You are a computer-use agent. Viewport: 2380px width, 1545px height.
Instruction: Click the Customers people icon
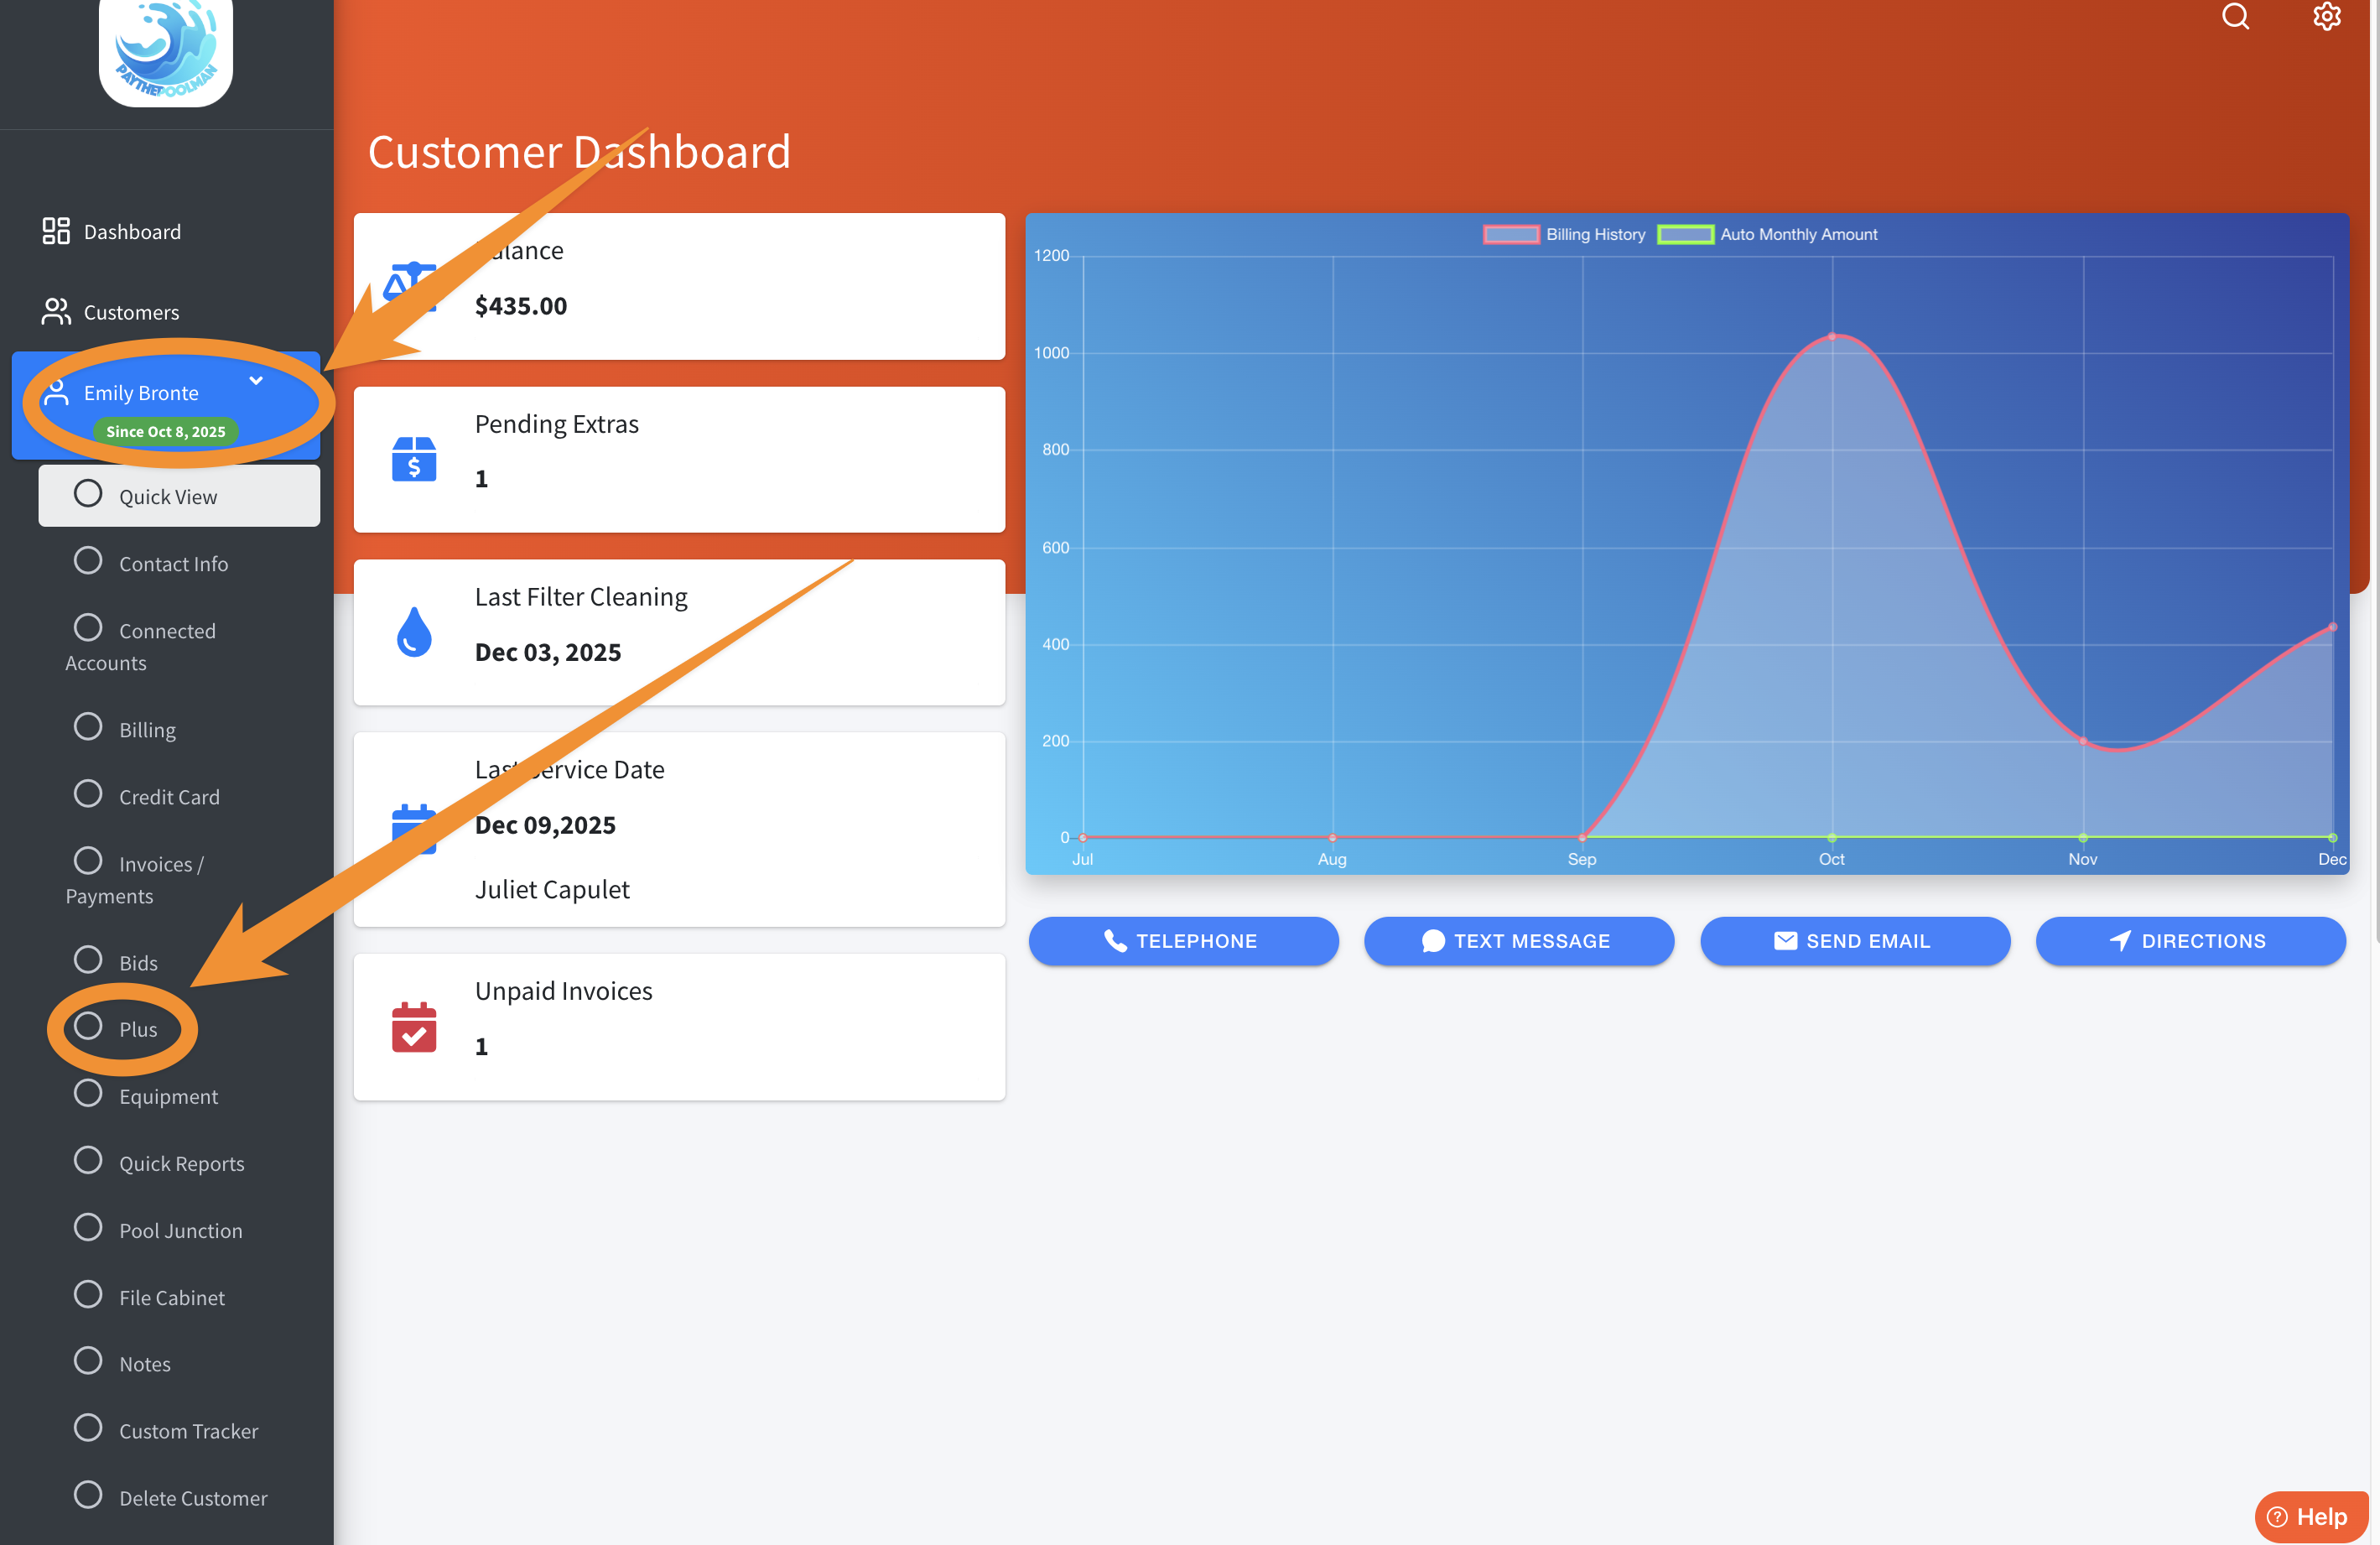click(56, 312)
